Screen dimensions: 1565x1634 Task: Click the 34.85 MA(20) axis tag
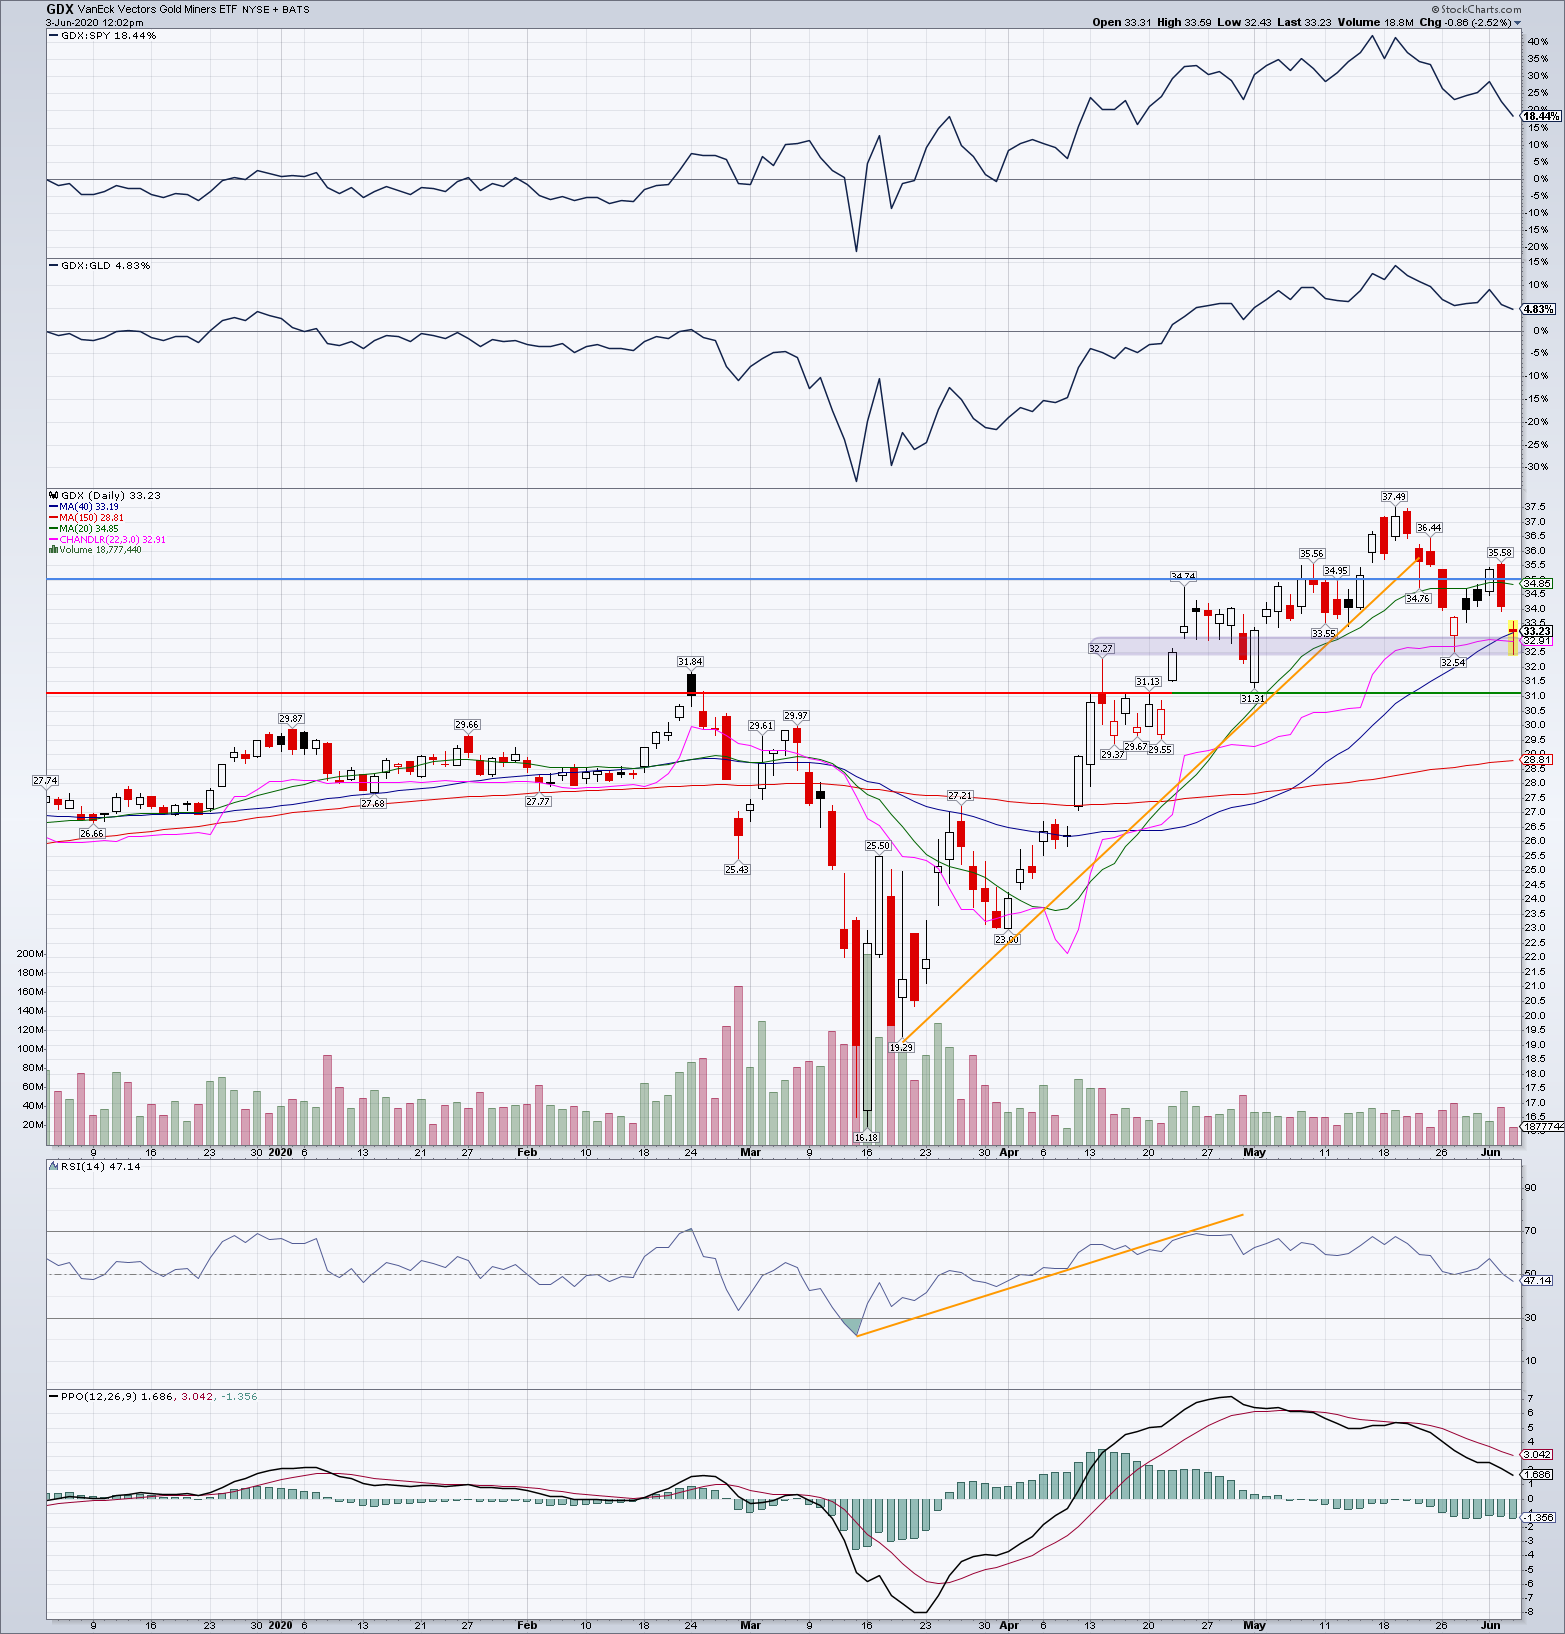coord(1536,583)
